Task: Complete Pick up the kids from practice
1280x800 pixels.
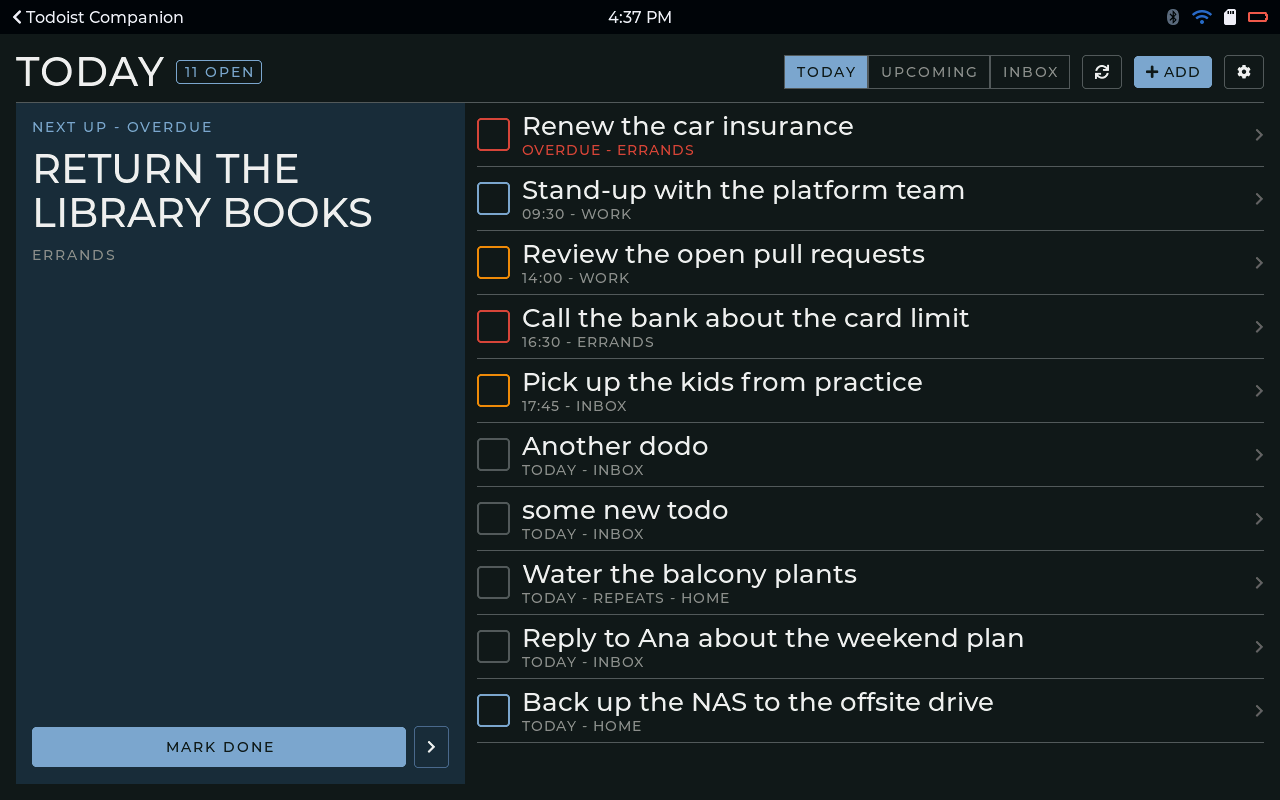Action: pos(493,391)
